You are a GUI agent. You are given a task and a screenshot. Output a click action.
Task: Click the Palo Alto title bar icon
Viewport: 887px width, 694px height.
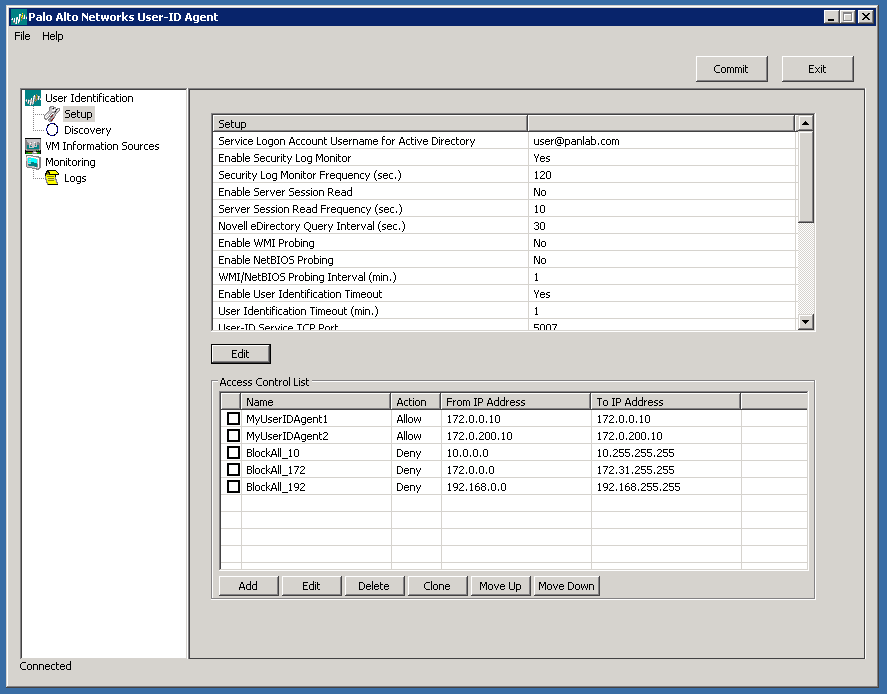click(x=17, y=17)
